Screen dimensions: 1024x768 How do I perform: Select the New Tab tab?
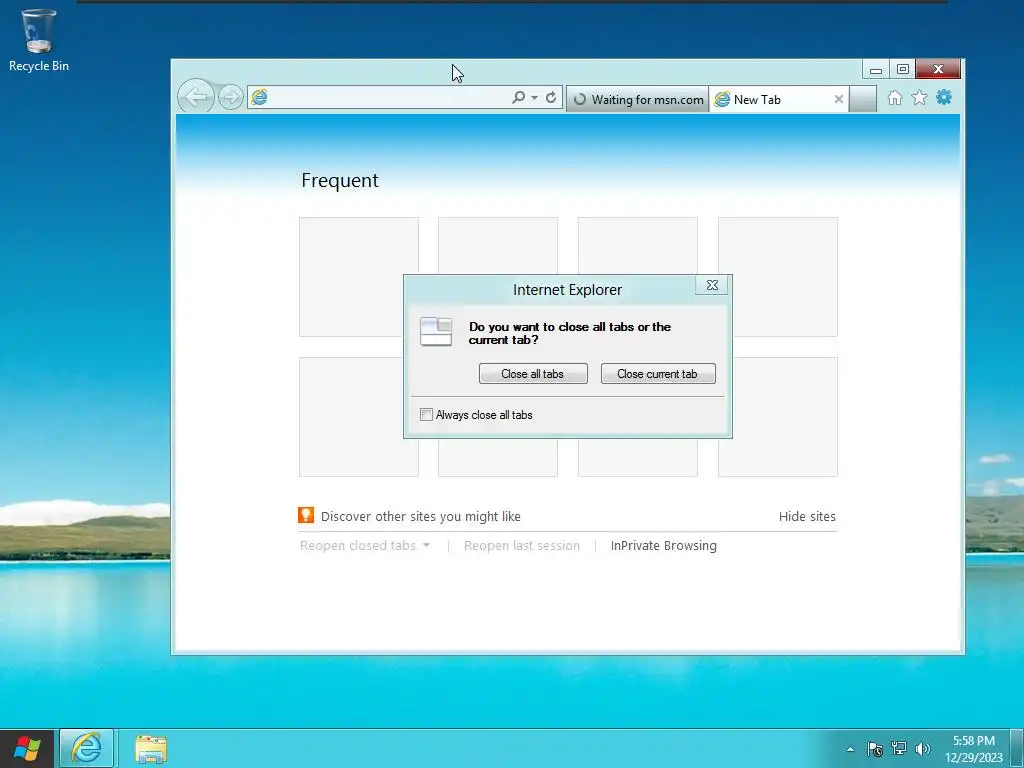click(778, 99)
